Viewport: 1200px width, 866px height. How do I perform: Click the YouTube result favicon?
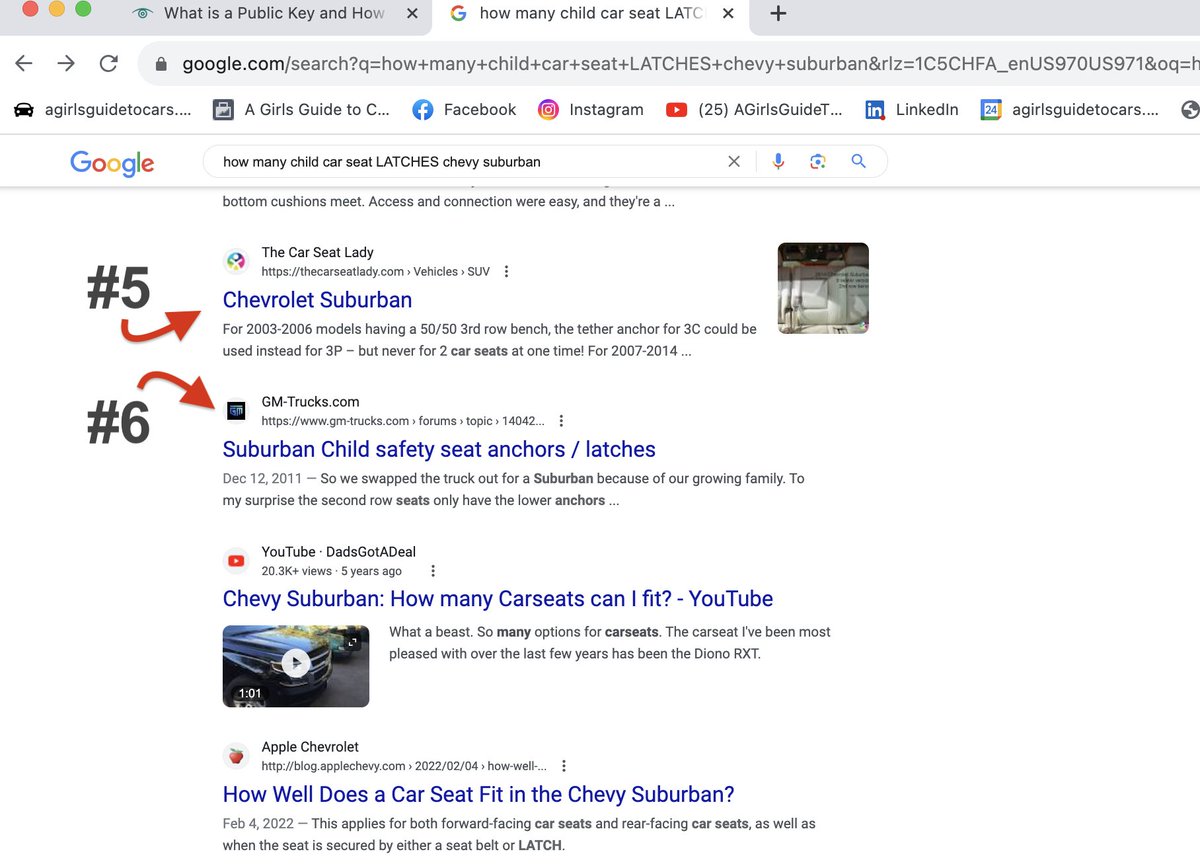pos(236,561)
